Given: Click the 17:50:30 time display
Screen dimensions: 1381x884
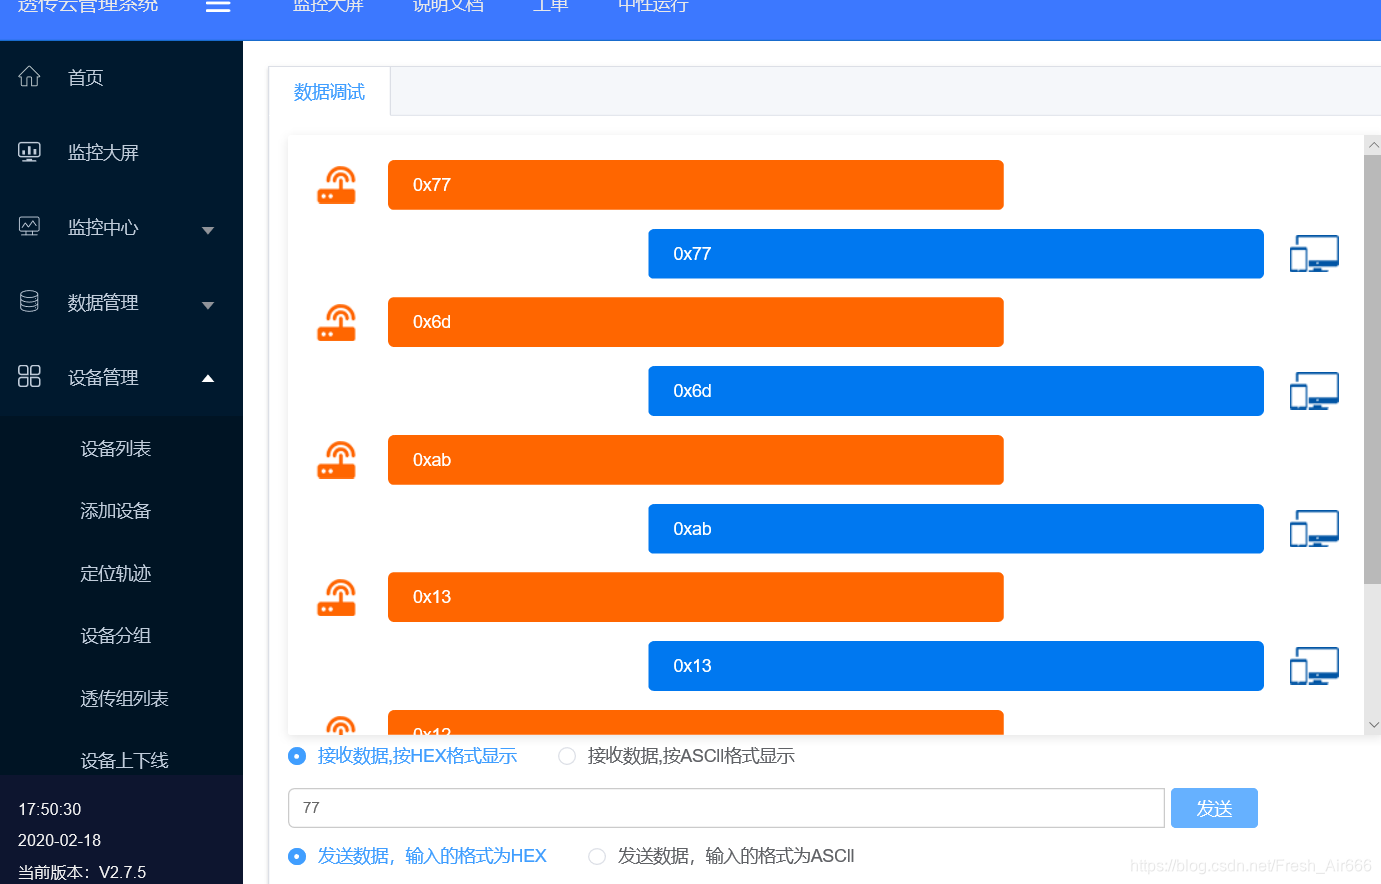Looking at the screenshot, I should coord(50,809).
